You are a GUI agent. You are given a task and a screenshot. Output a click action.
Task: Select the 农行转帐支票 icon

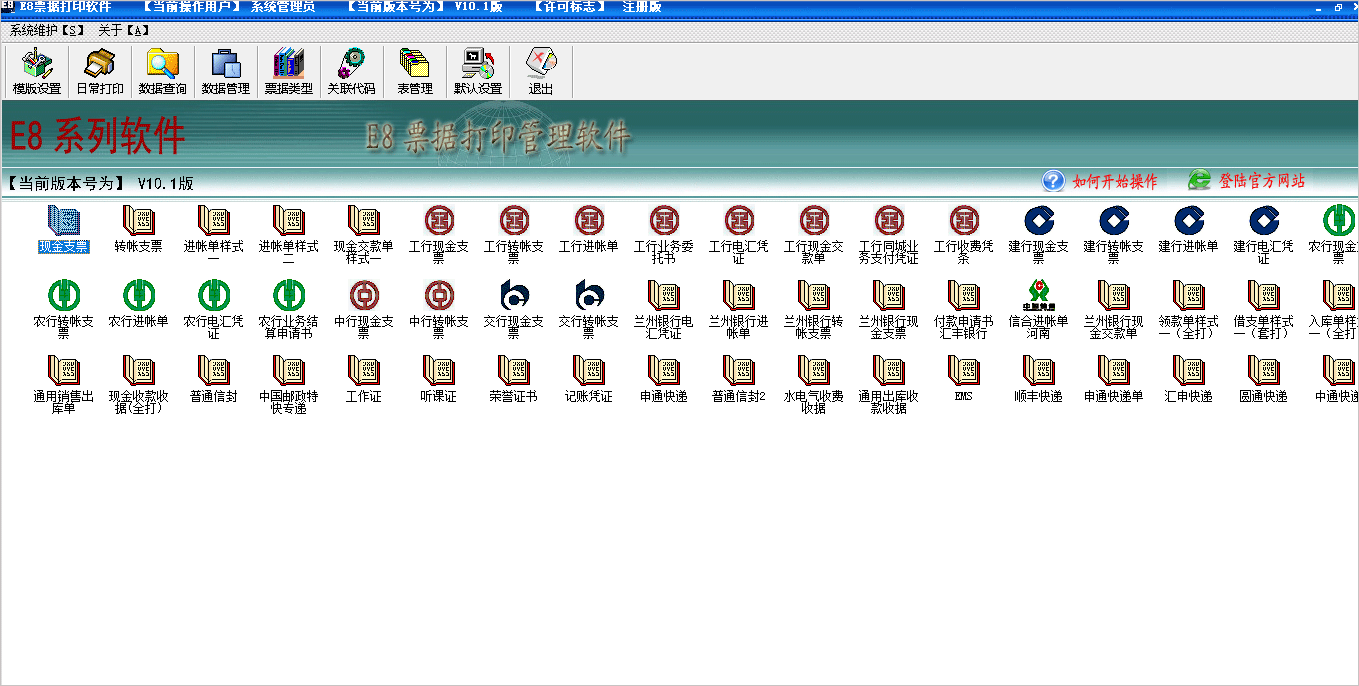[63, 309]
